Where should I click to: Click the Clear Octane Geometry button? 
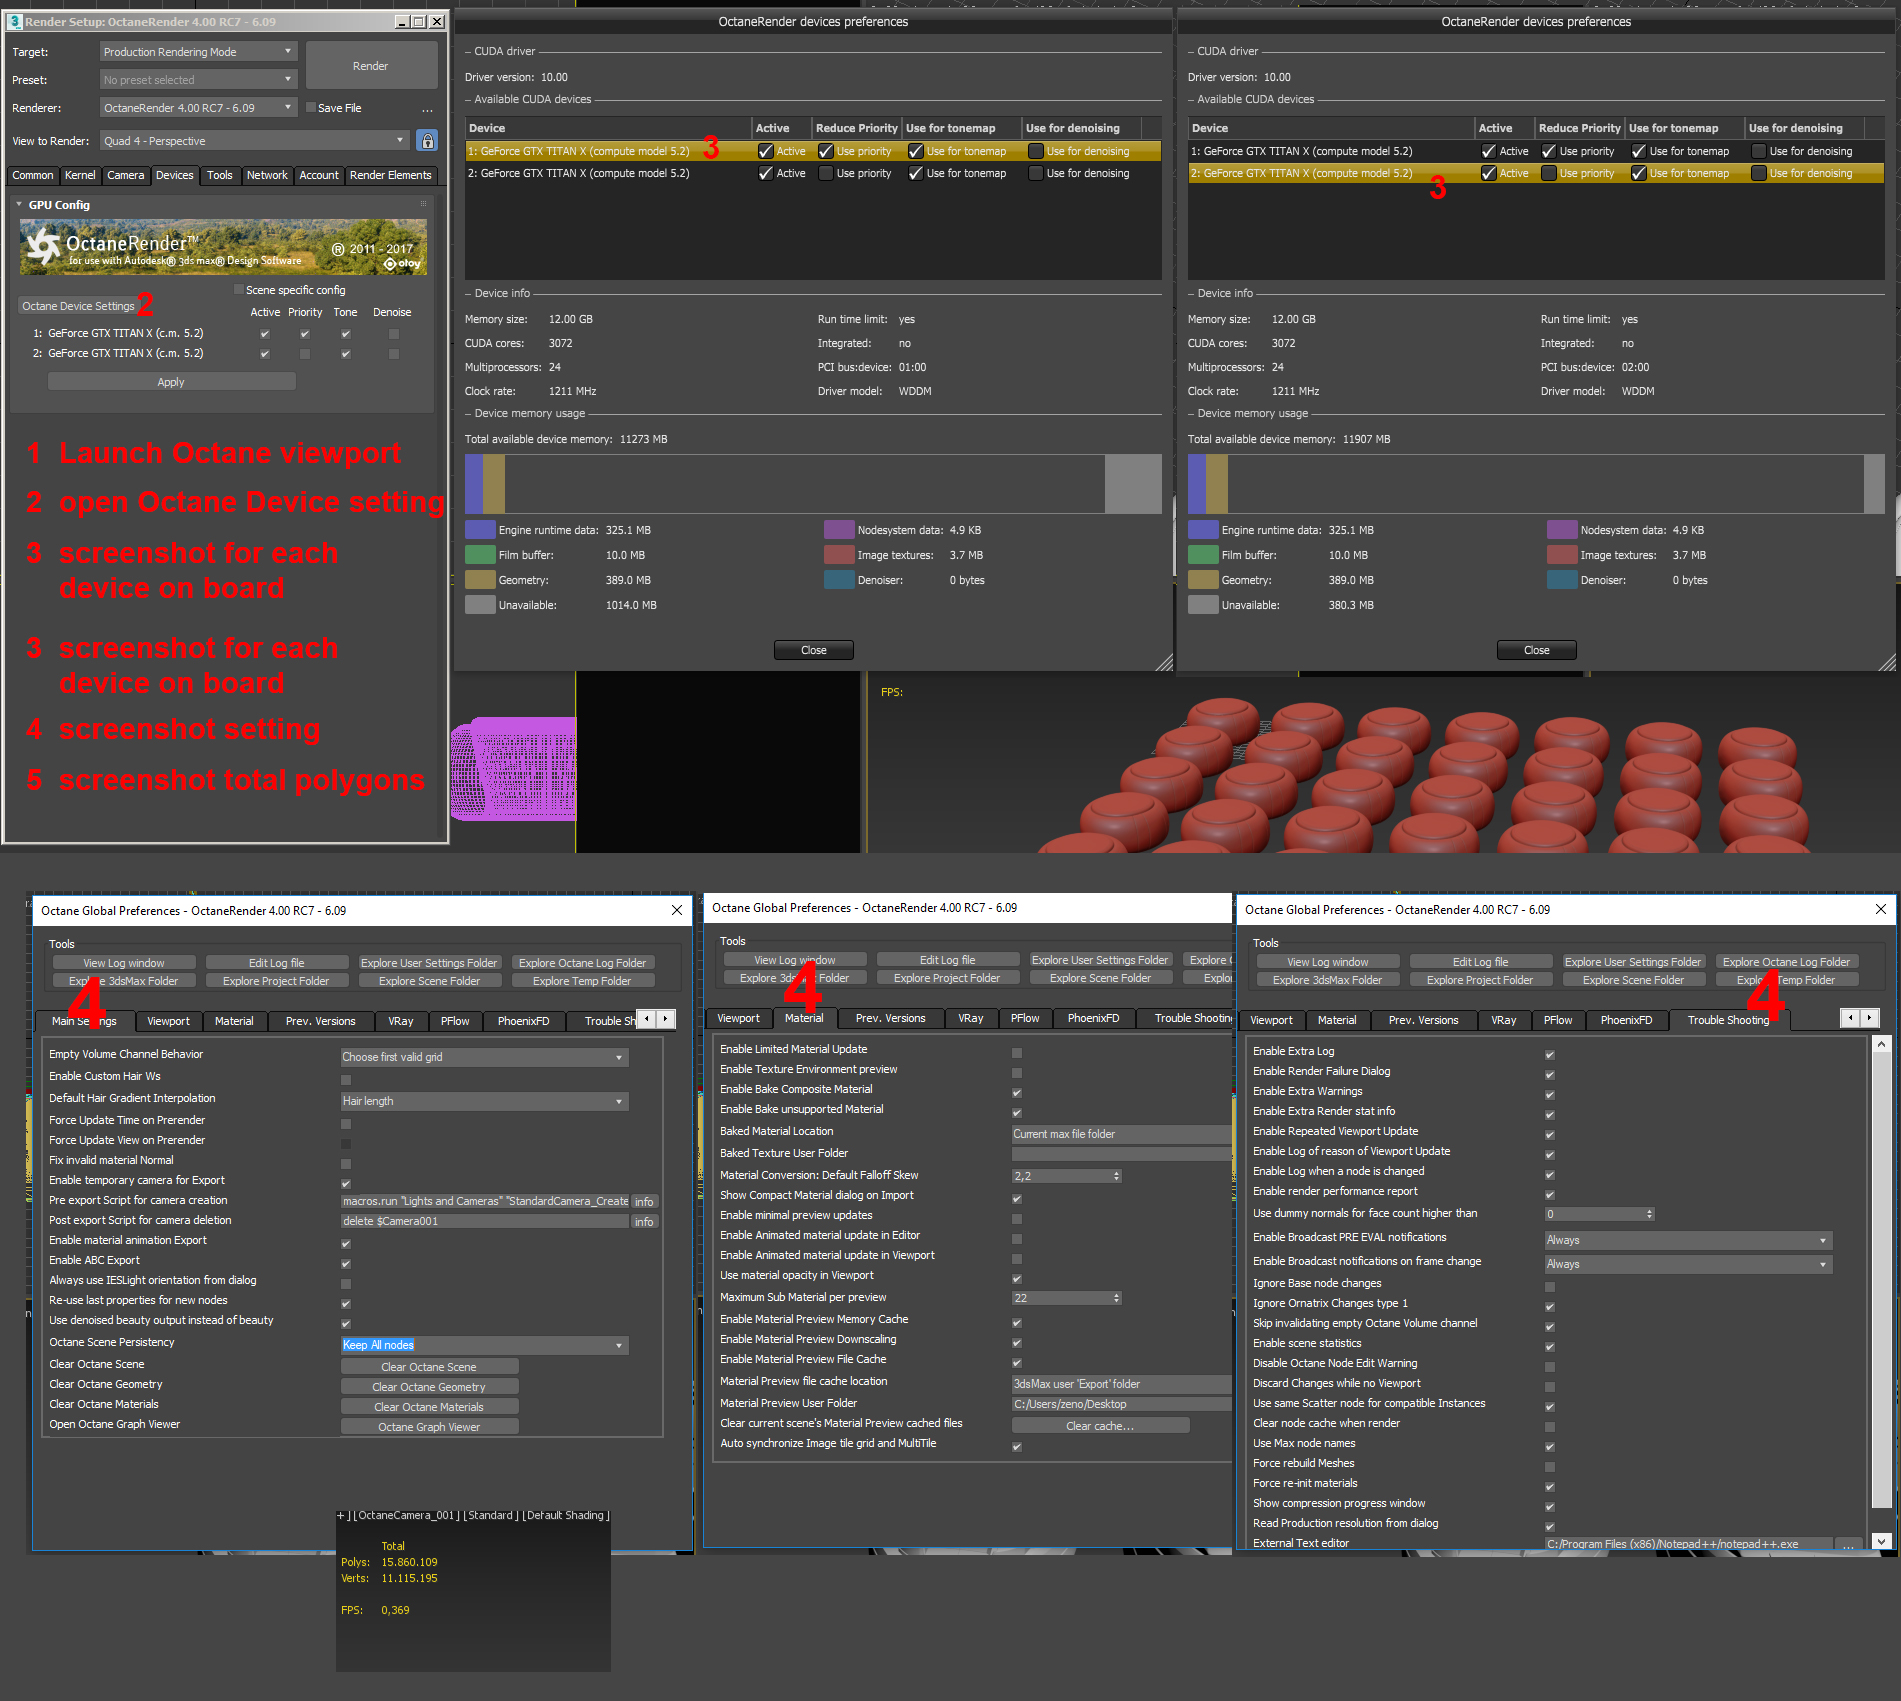[429, 1387]
